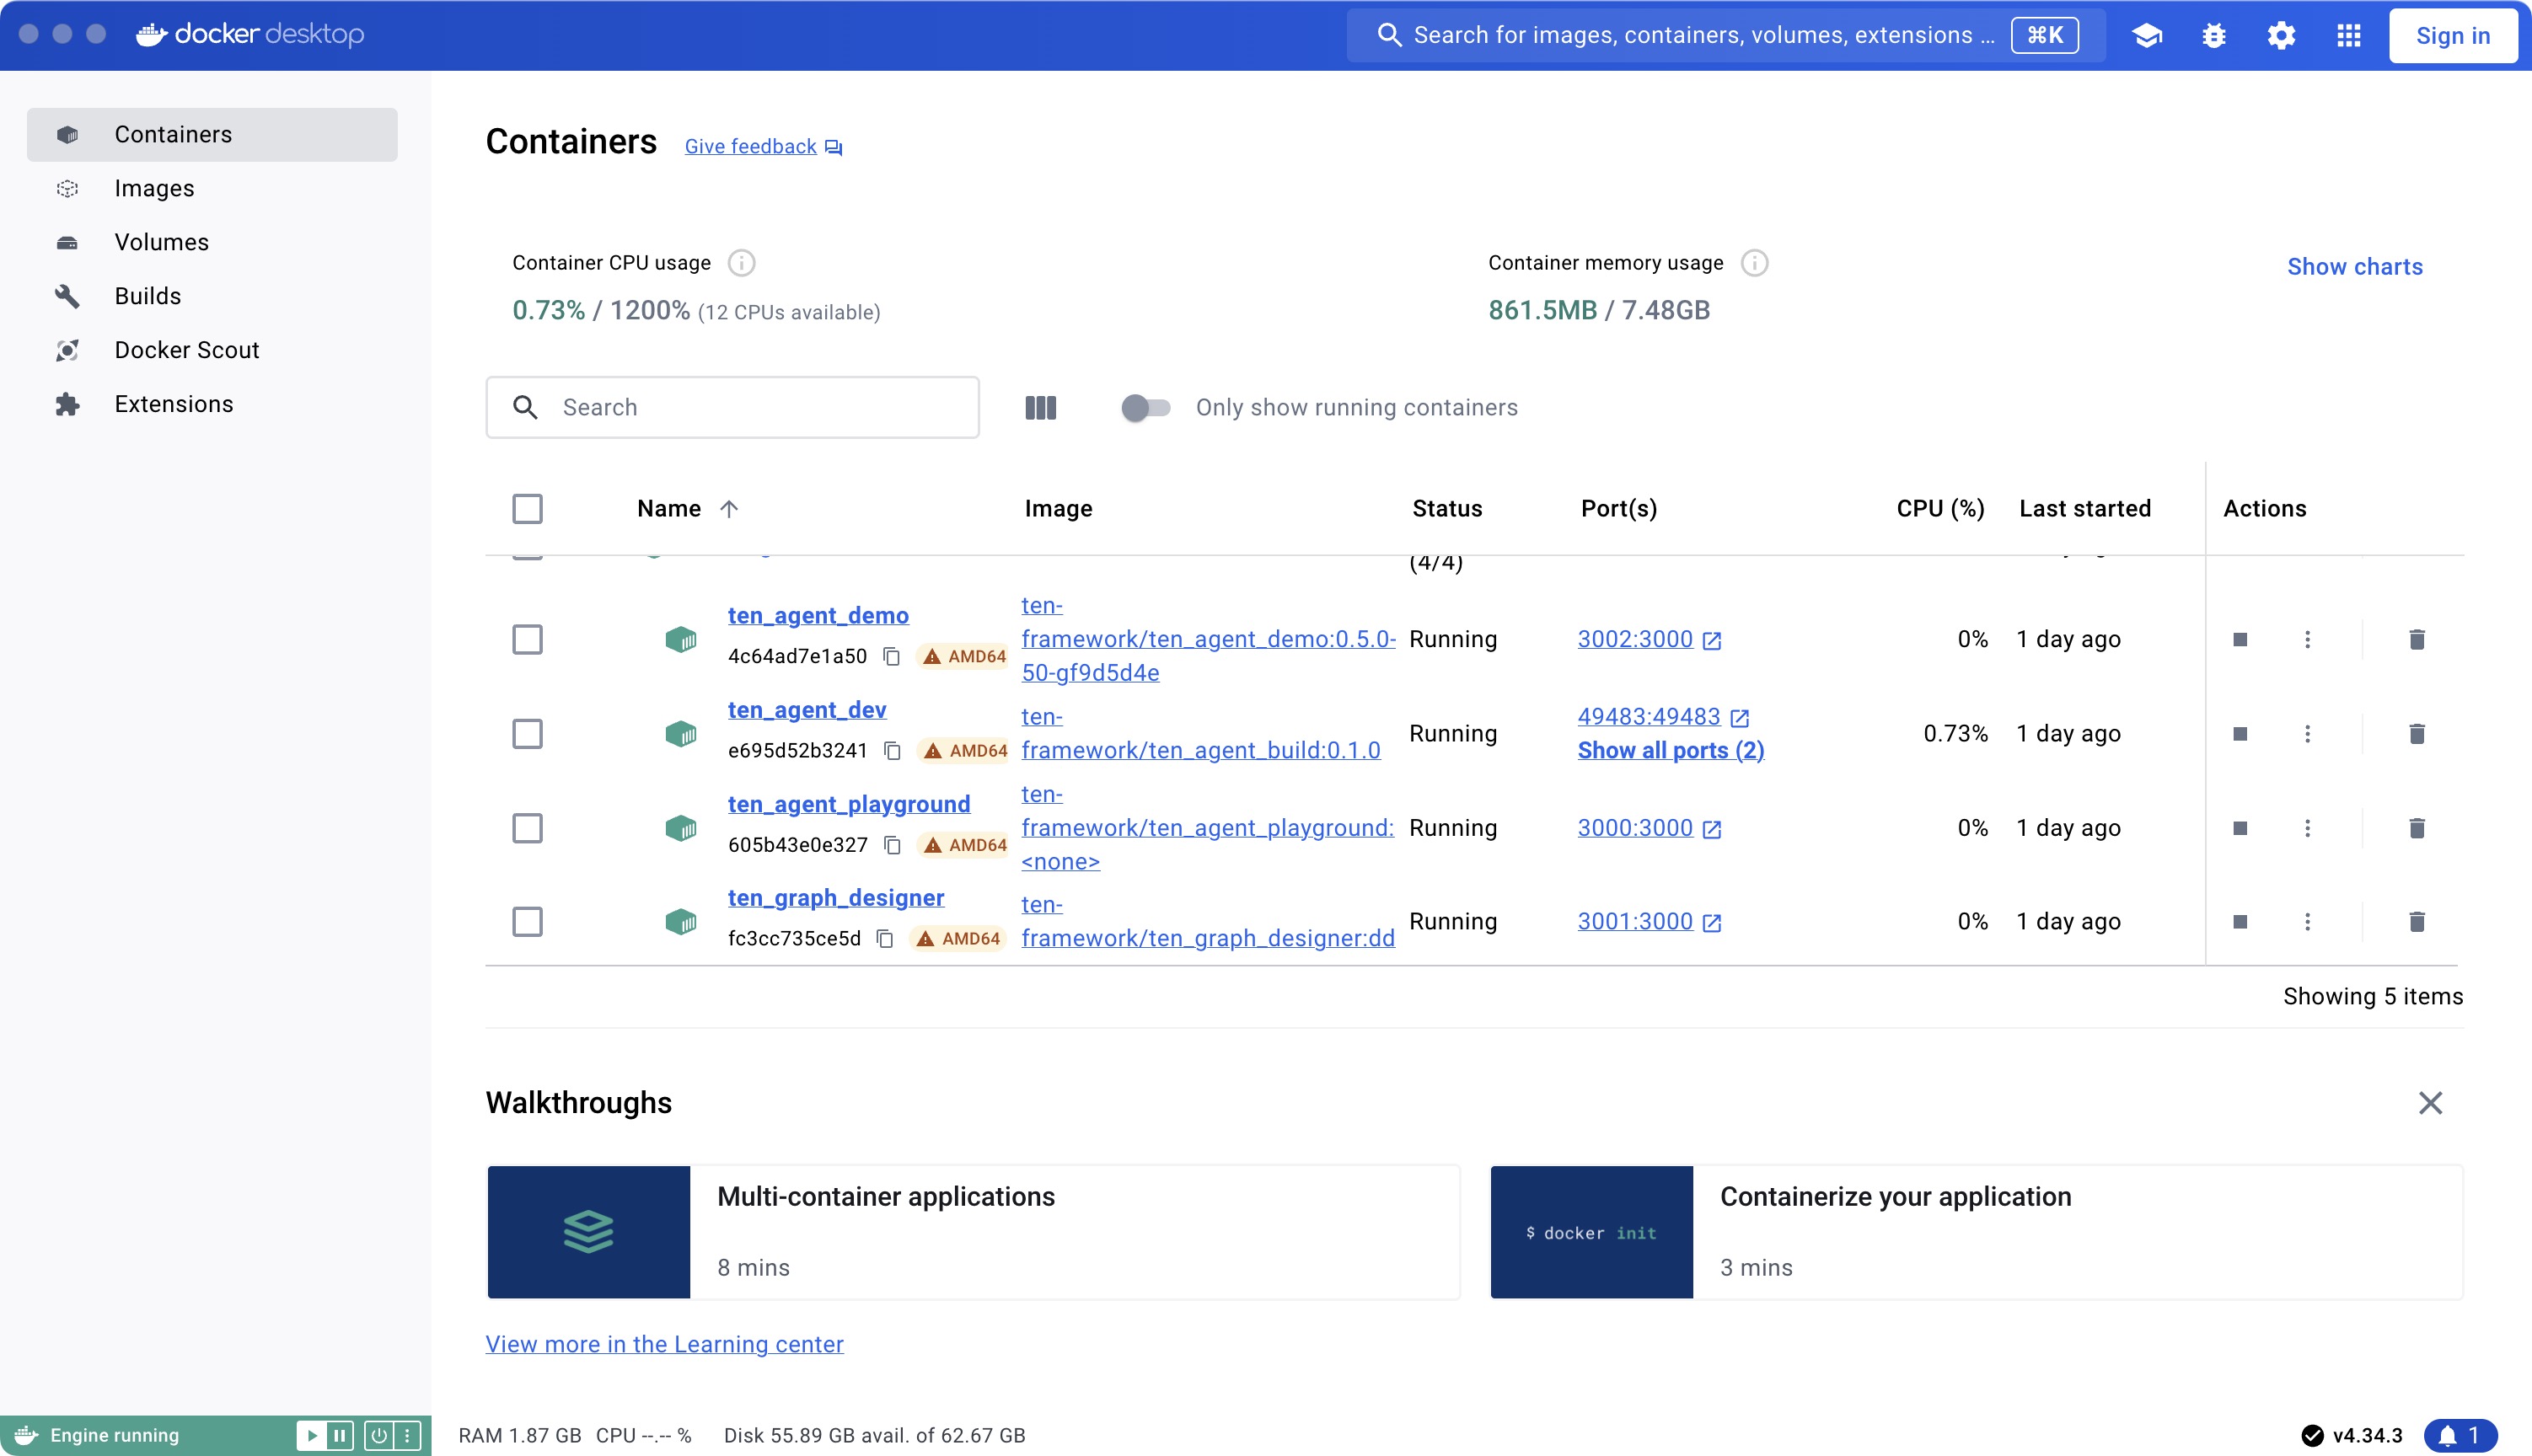Stop the ten_agent_demo container
Viewport: 2532px width, 1456px height.
2240,640
